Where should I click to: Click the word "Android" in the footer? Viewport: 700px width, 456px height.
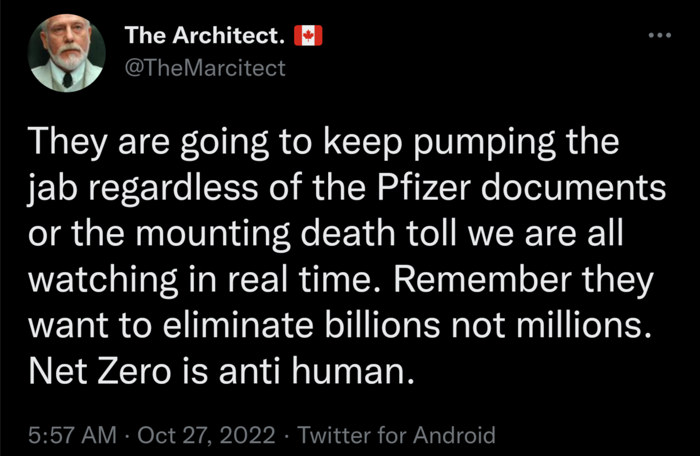(455, 435)
